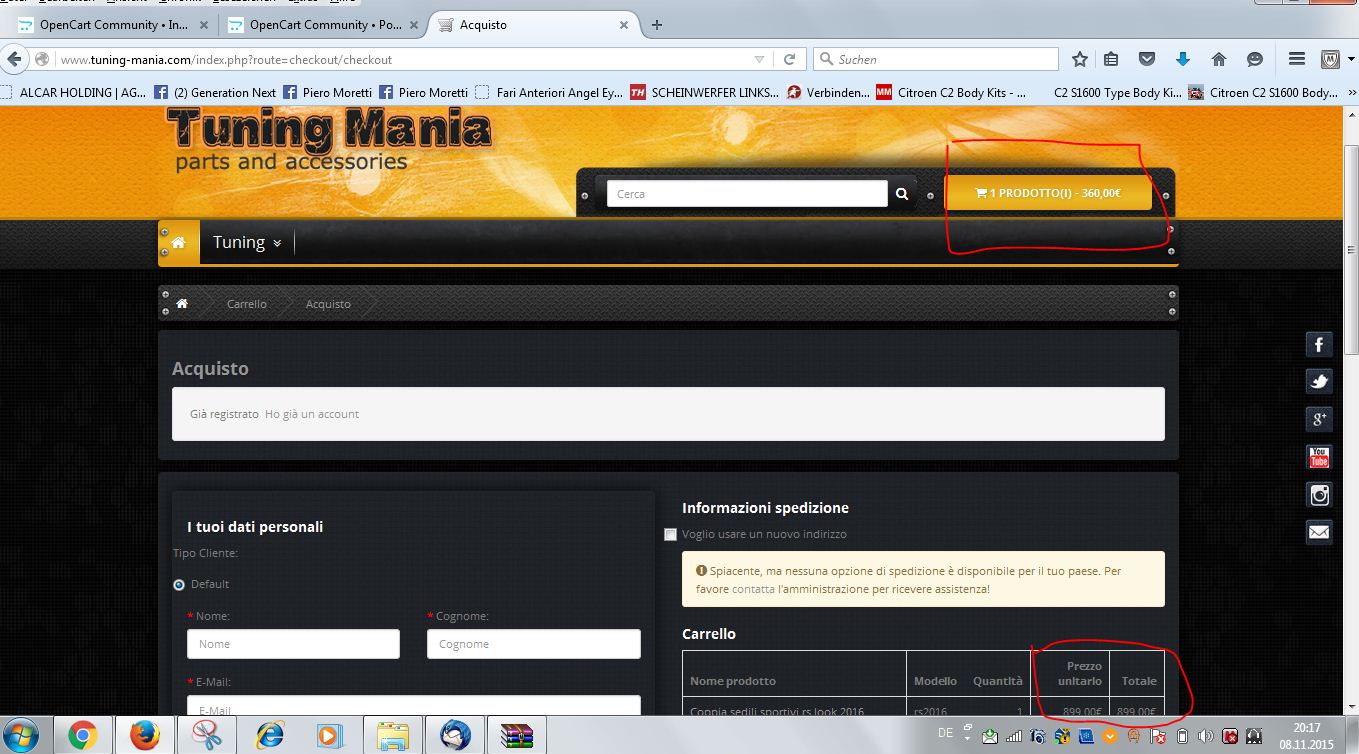Open the Windows Start menu
Screen dimensions: 1359x754
click(22, 736)
